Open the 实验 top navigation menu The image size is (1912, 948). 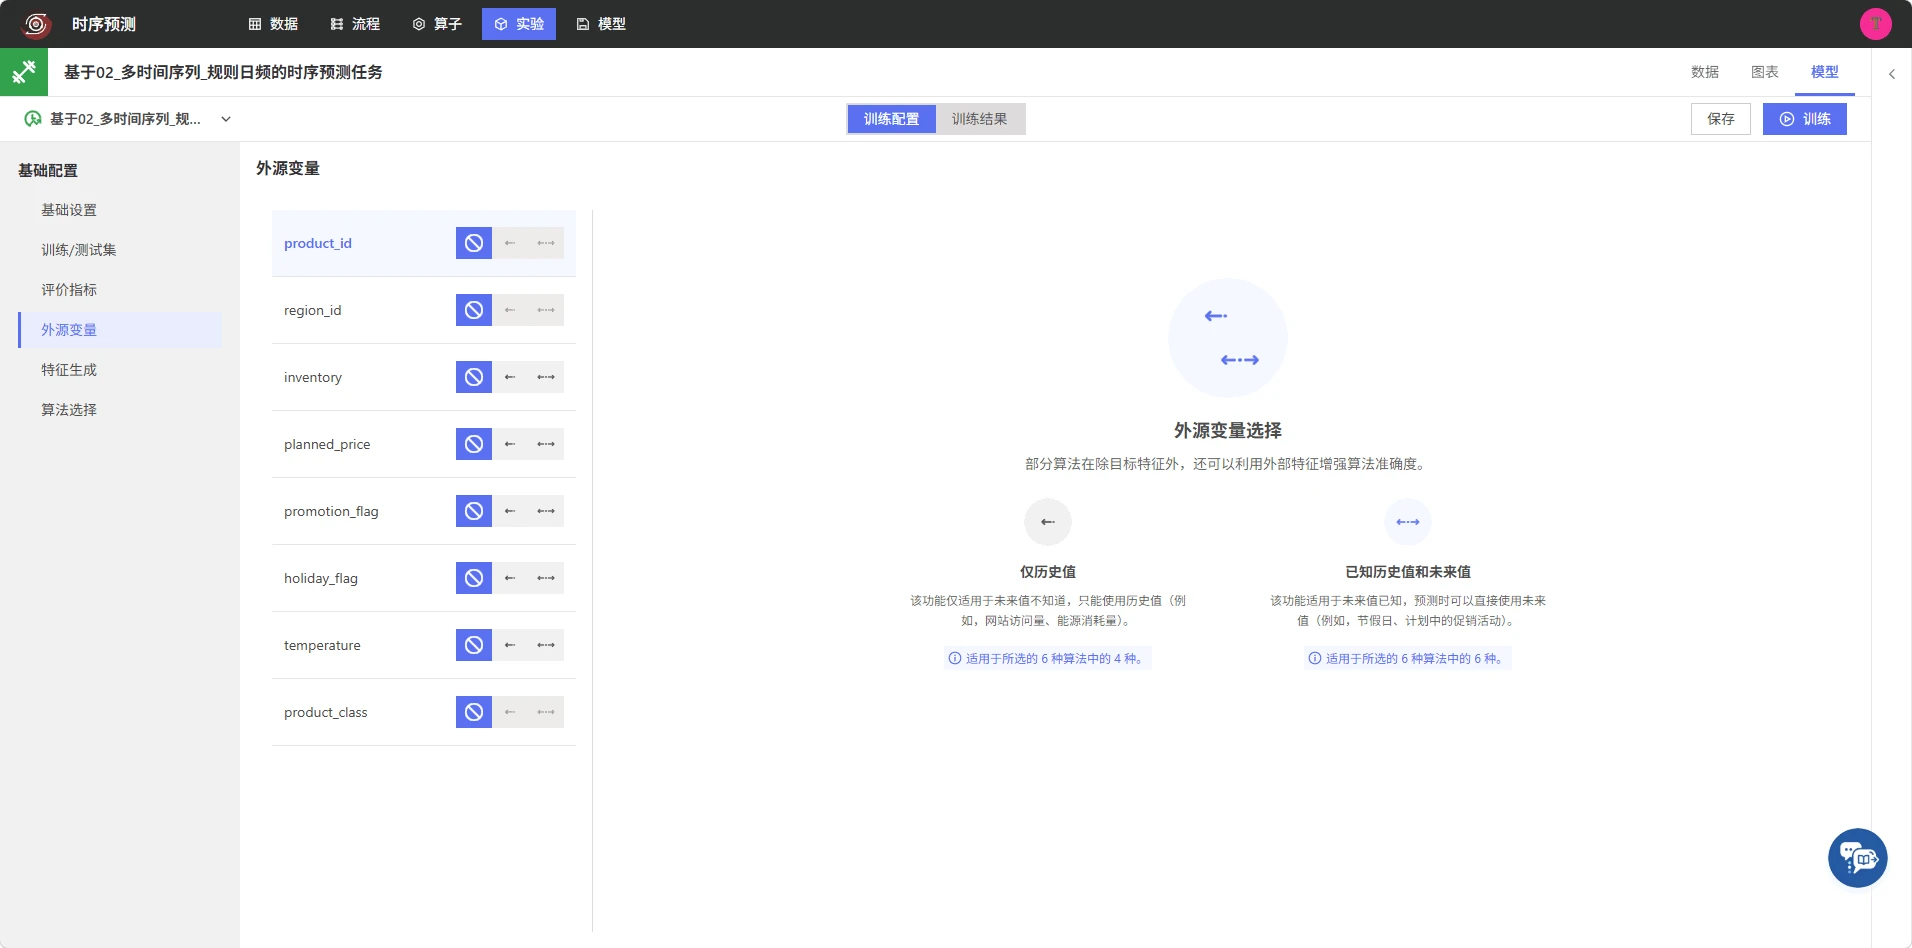click(519, 24)
